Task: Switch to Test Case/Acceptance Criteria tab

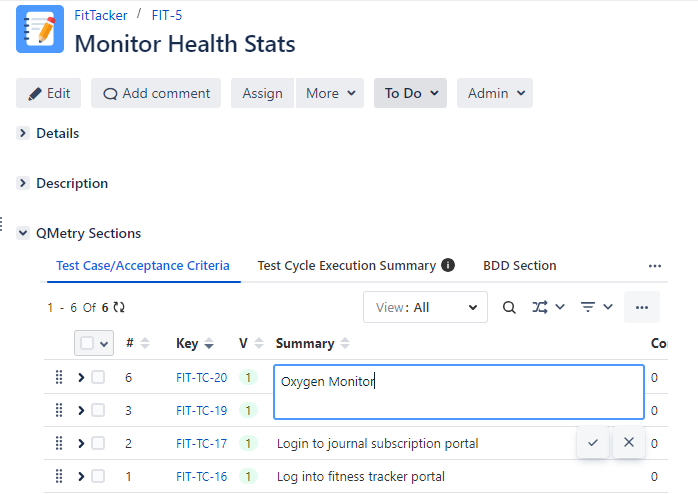Action: click(143, 266)
